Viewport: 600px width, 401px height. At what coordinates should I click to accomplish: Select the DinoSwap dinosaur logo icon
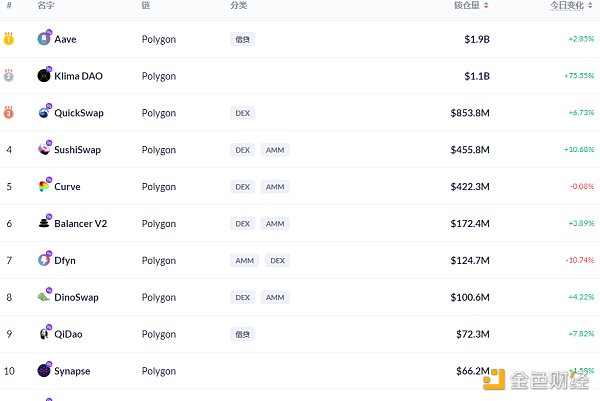click(44, 297)
